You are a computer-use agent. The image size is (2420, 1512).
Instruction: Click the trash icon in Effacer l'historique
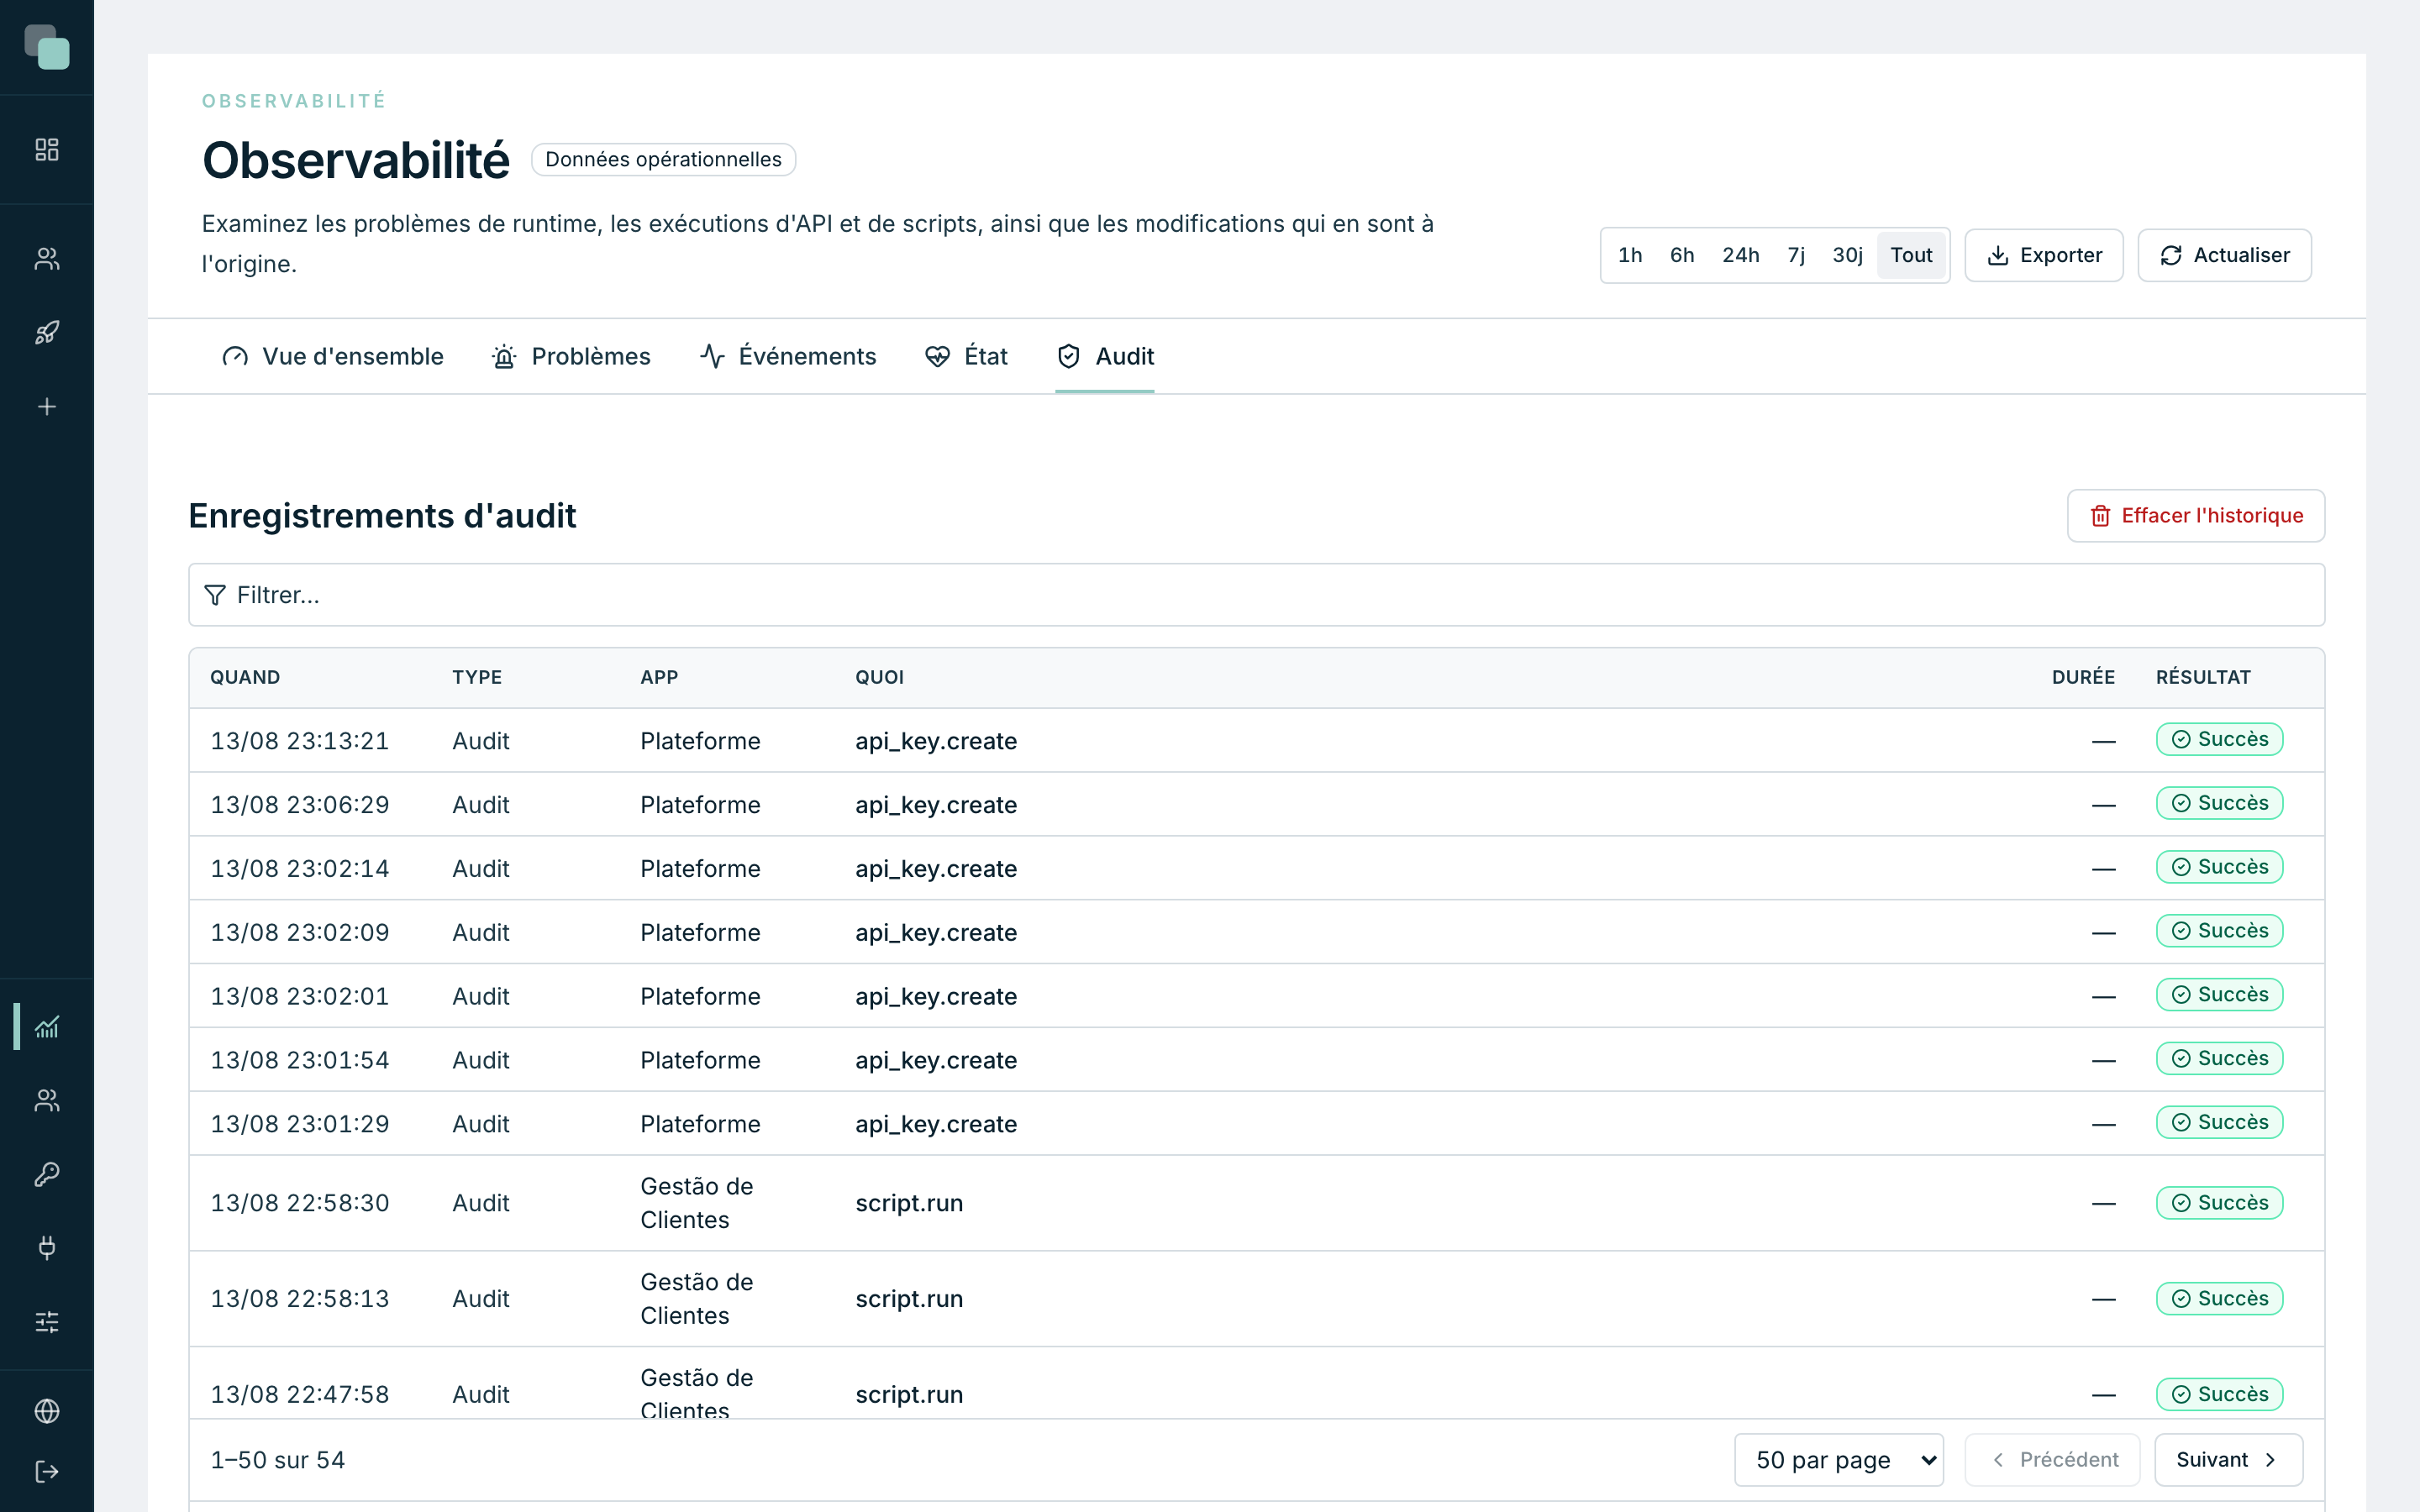2100,516
